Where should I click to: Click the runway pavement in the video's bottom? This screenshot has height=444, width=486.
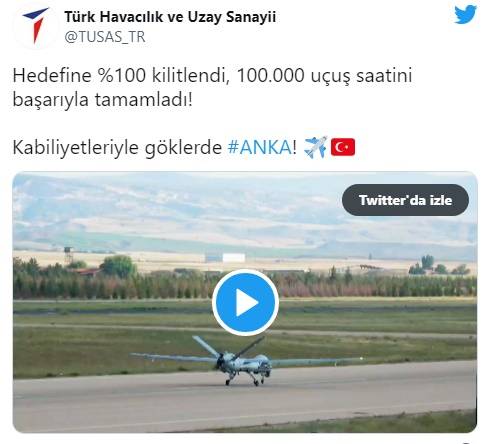[x=245, y=398]
